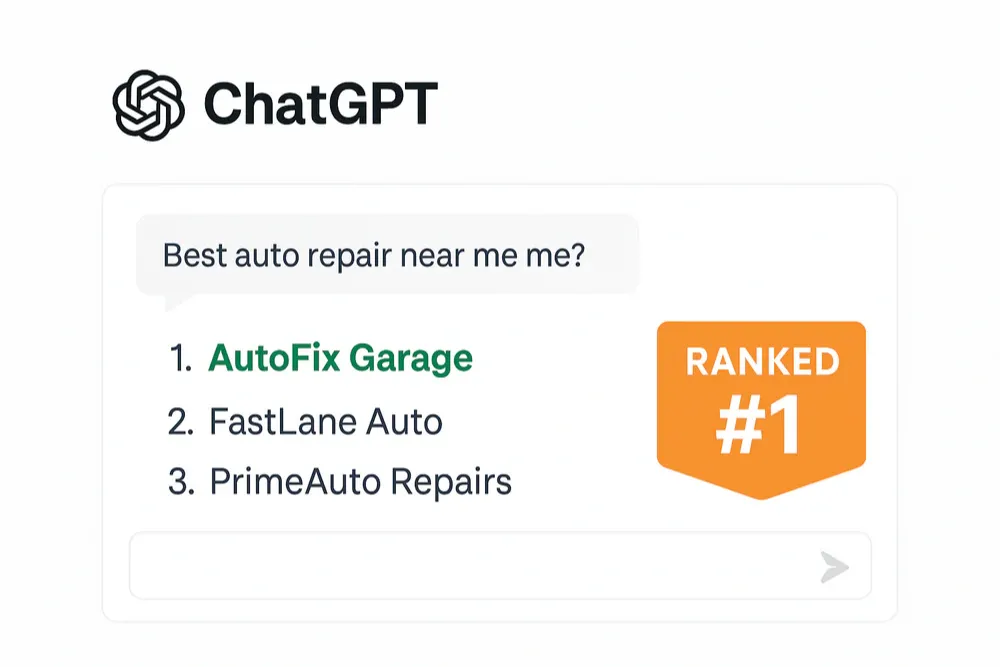Click the speech bubble tail pointer
The height and width of the screenshot is (667, 1000).
point(175,302)
